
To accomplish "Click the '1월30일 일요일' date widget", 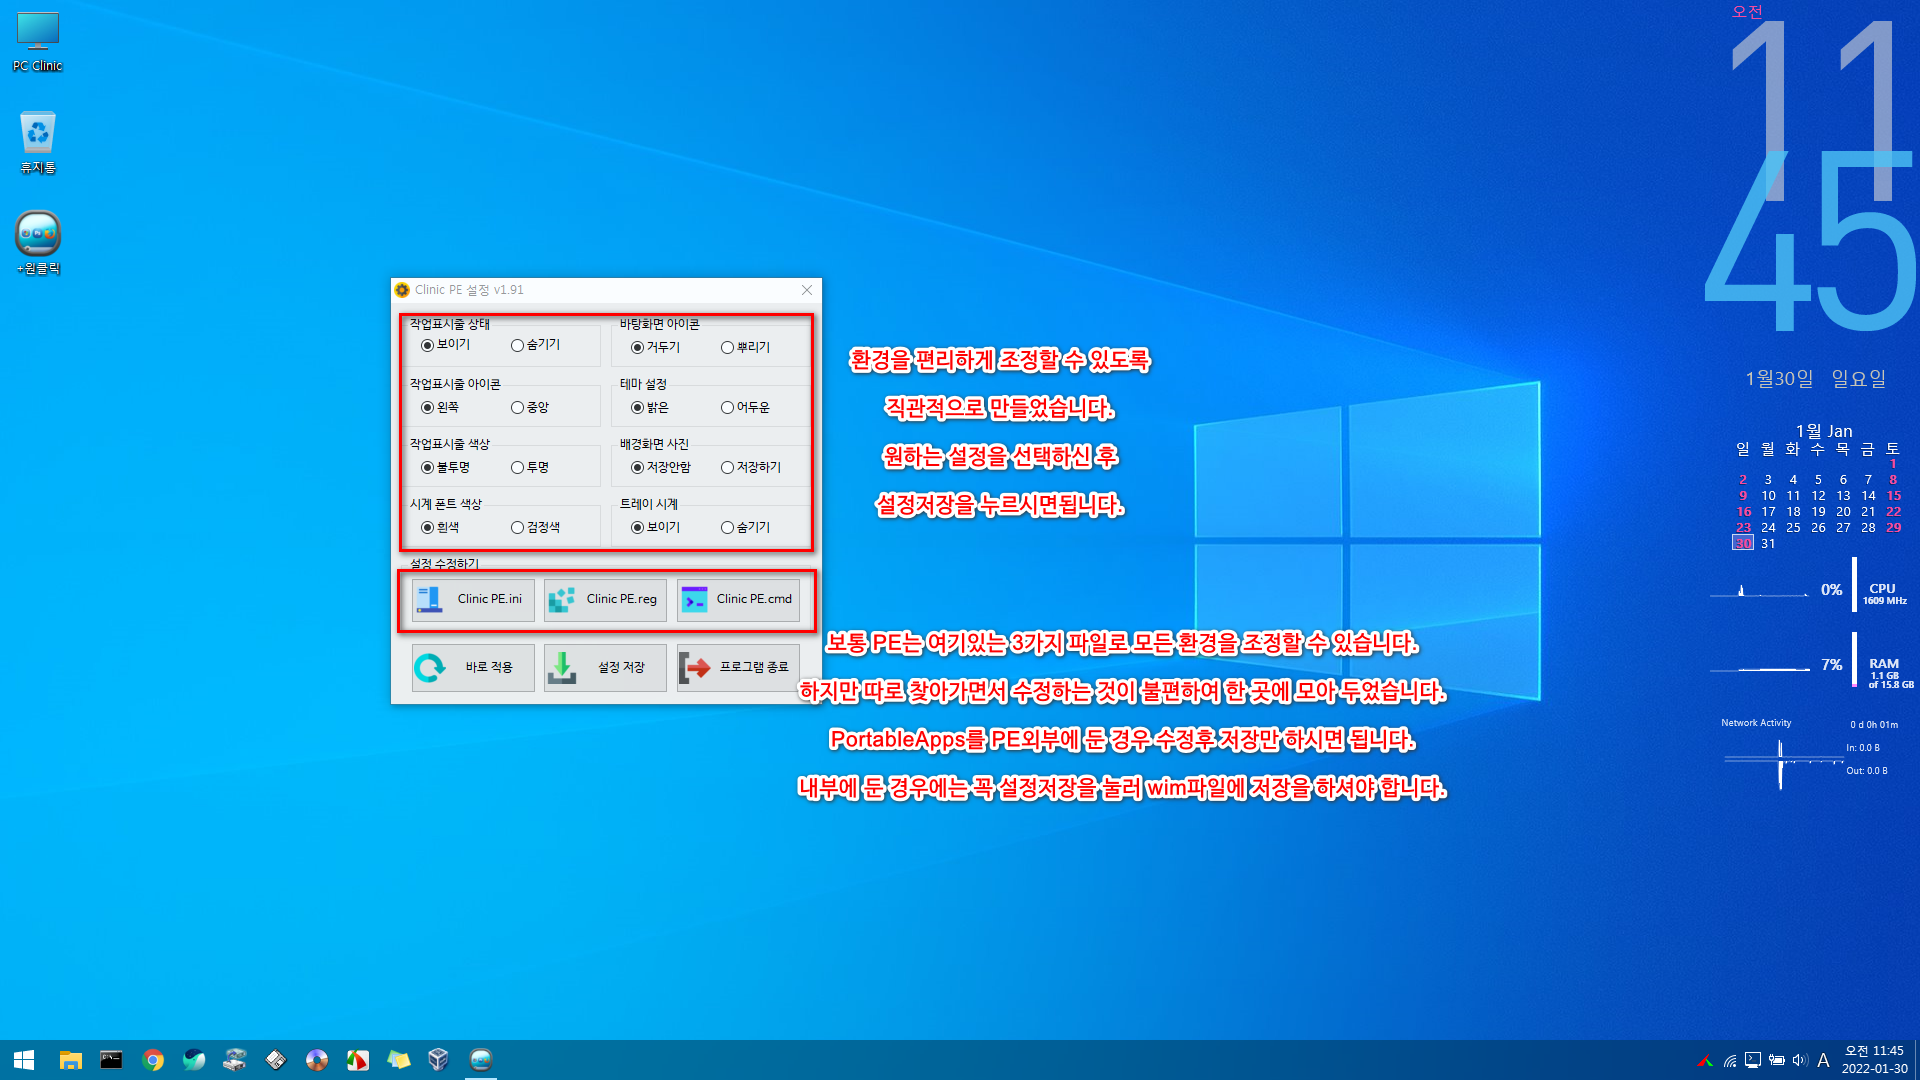I will point(1815,379).
